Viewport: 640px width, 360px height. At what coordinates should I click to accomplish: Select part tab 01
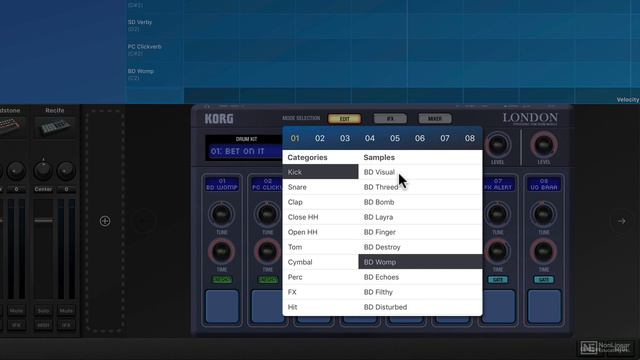click(x=295, y=138)
